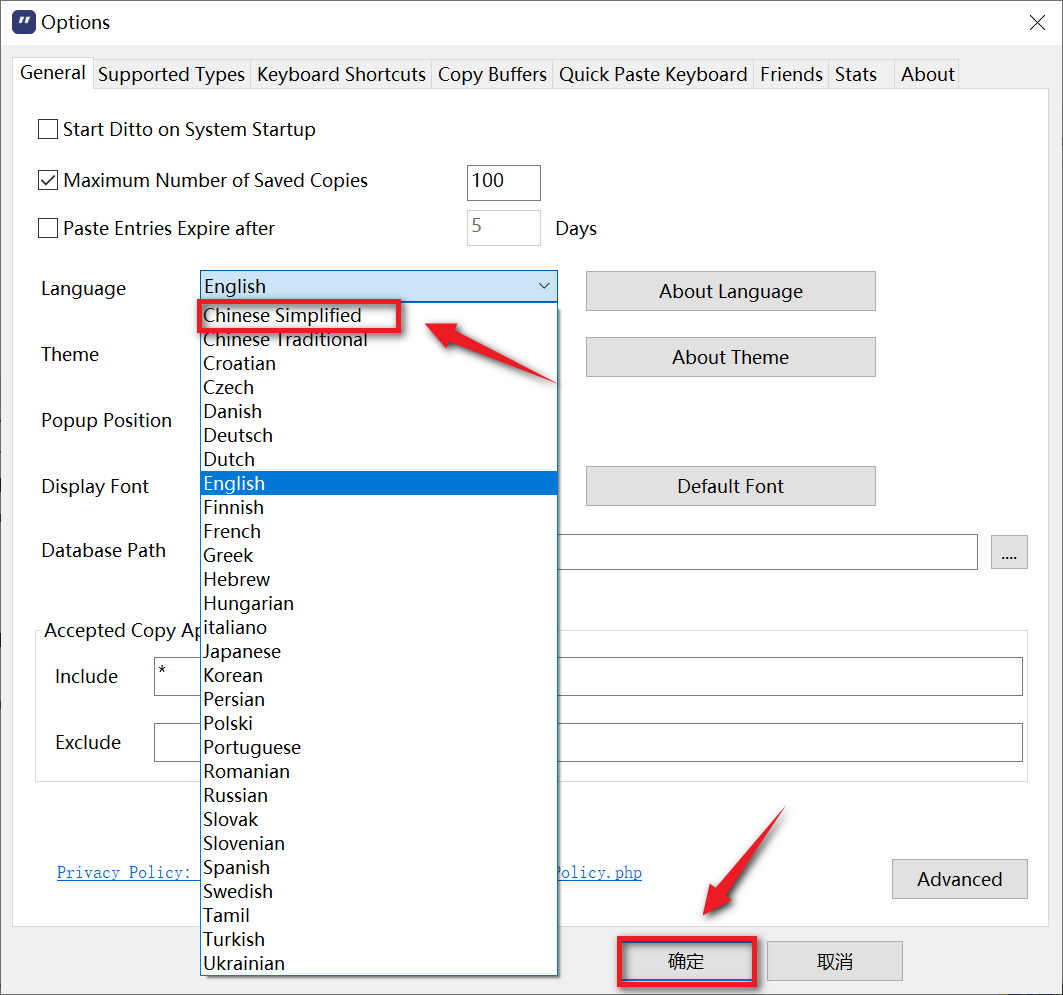
Task: Click the Include applications field
Action: [x=588, y=676]
